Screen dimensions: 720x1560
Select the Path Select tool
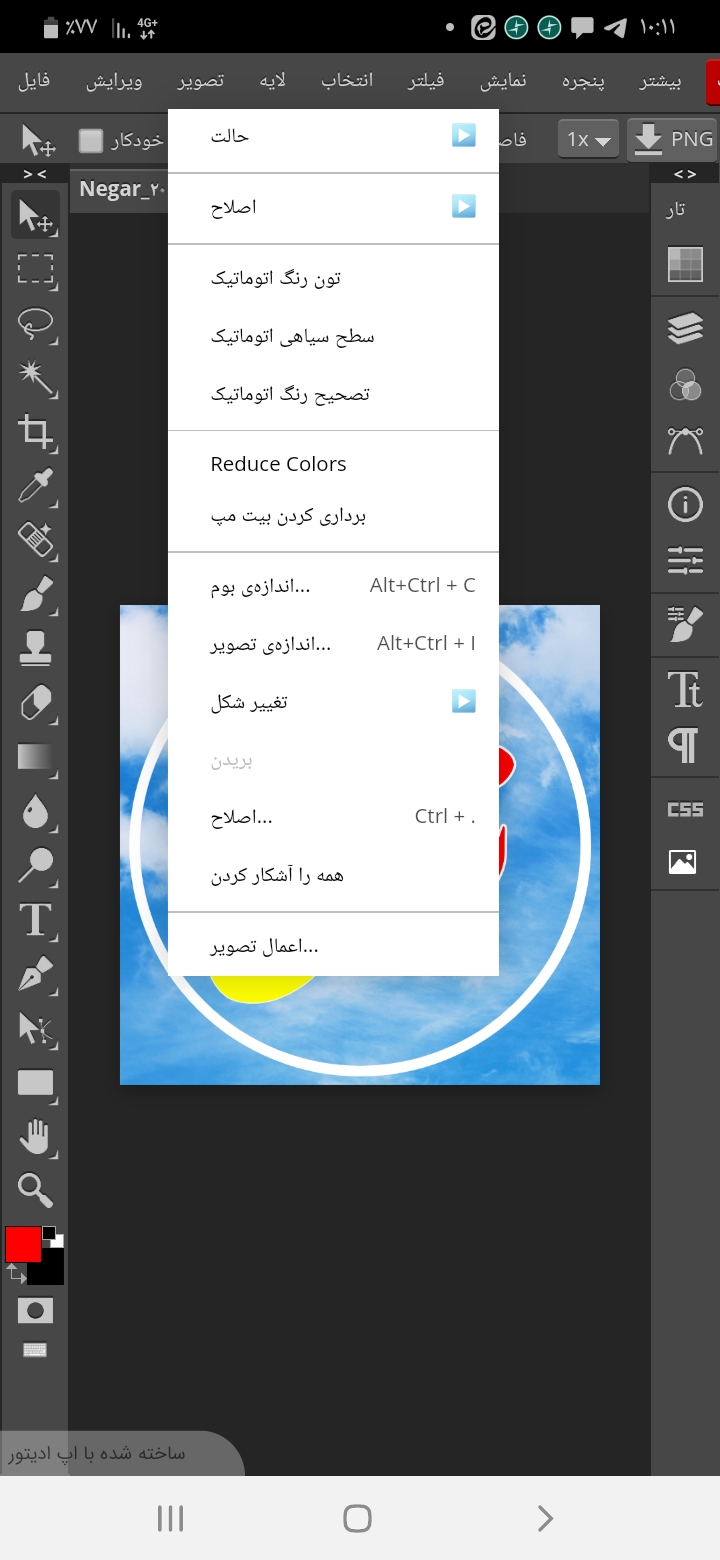(x=36, y=1029)
